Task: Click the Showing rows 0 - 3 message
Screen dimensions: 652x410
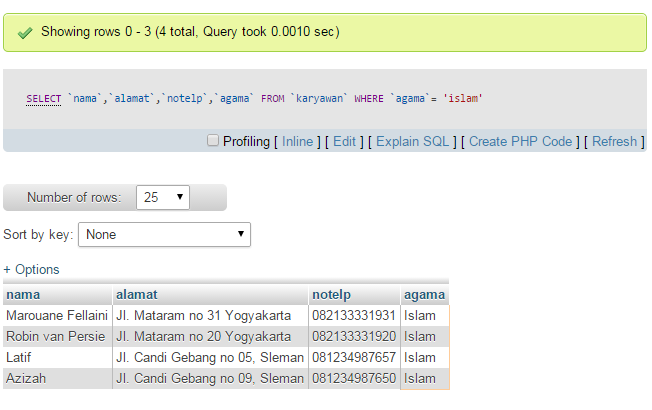Action: pos(190,32)
